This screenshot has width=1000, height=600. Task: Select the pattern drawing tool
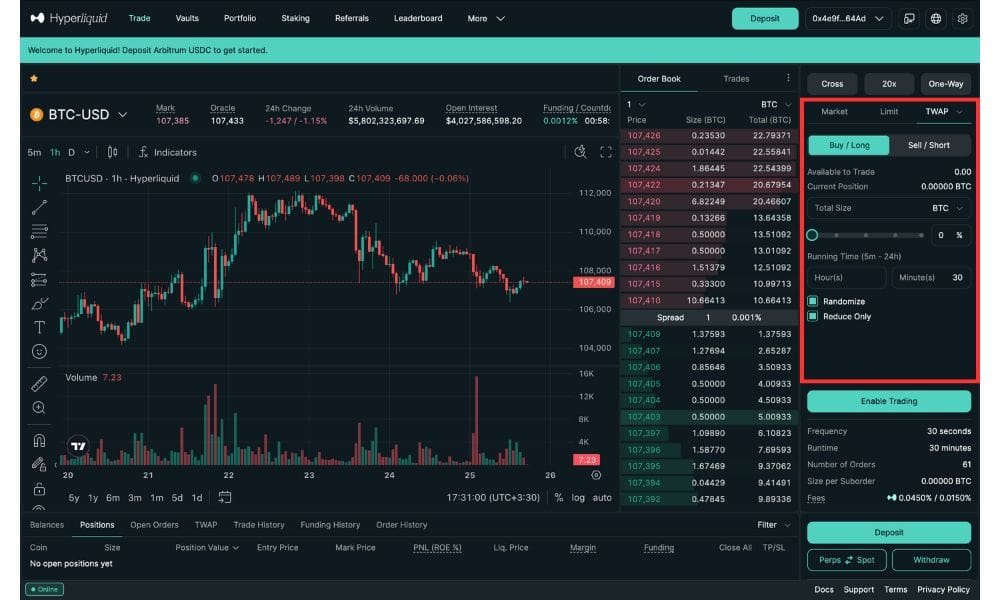(39, 255)
